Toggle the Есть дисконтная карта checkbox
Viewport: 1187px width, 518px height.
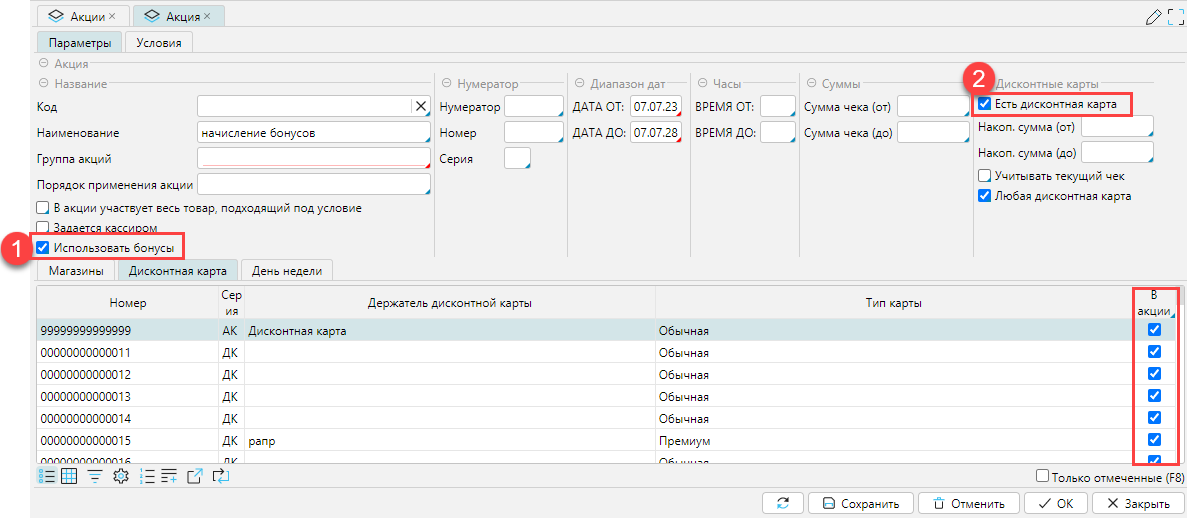tap(985, 103)
